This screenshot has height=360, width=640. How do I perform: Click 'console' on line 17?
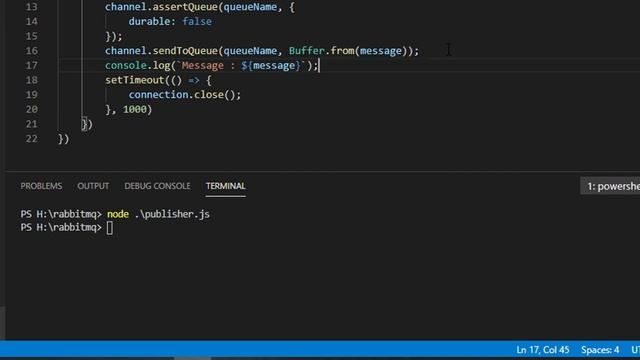(x=126, y=66)
